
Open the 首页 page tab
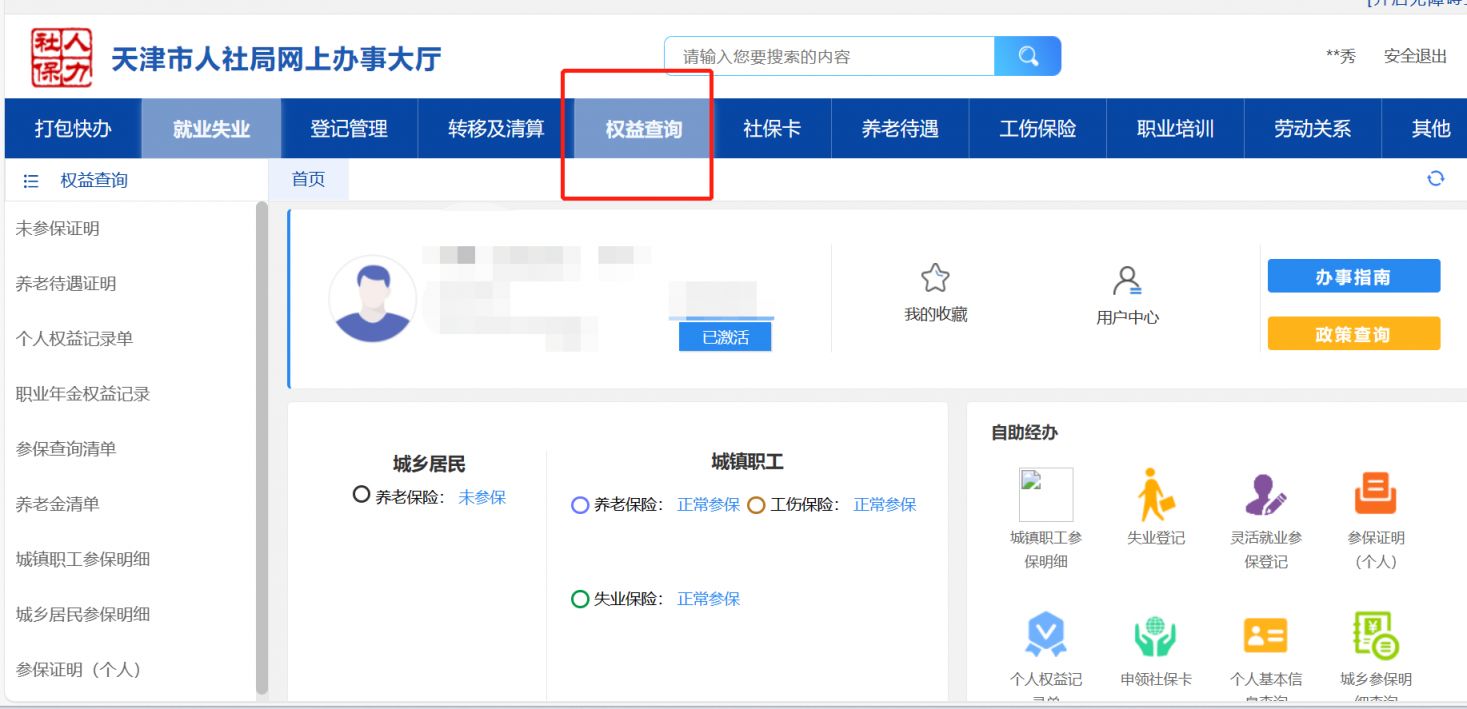pyautogui.click(x=308, y=180)
